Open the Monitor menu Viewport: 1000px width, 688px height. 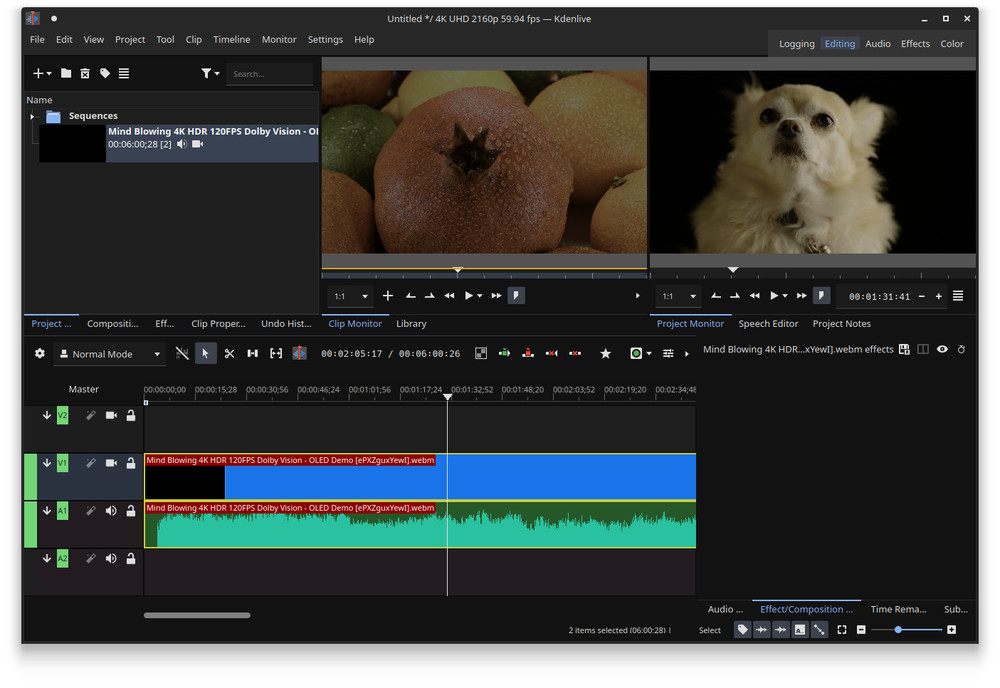pyautogui.click(x=279, y=40)
